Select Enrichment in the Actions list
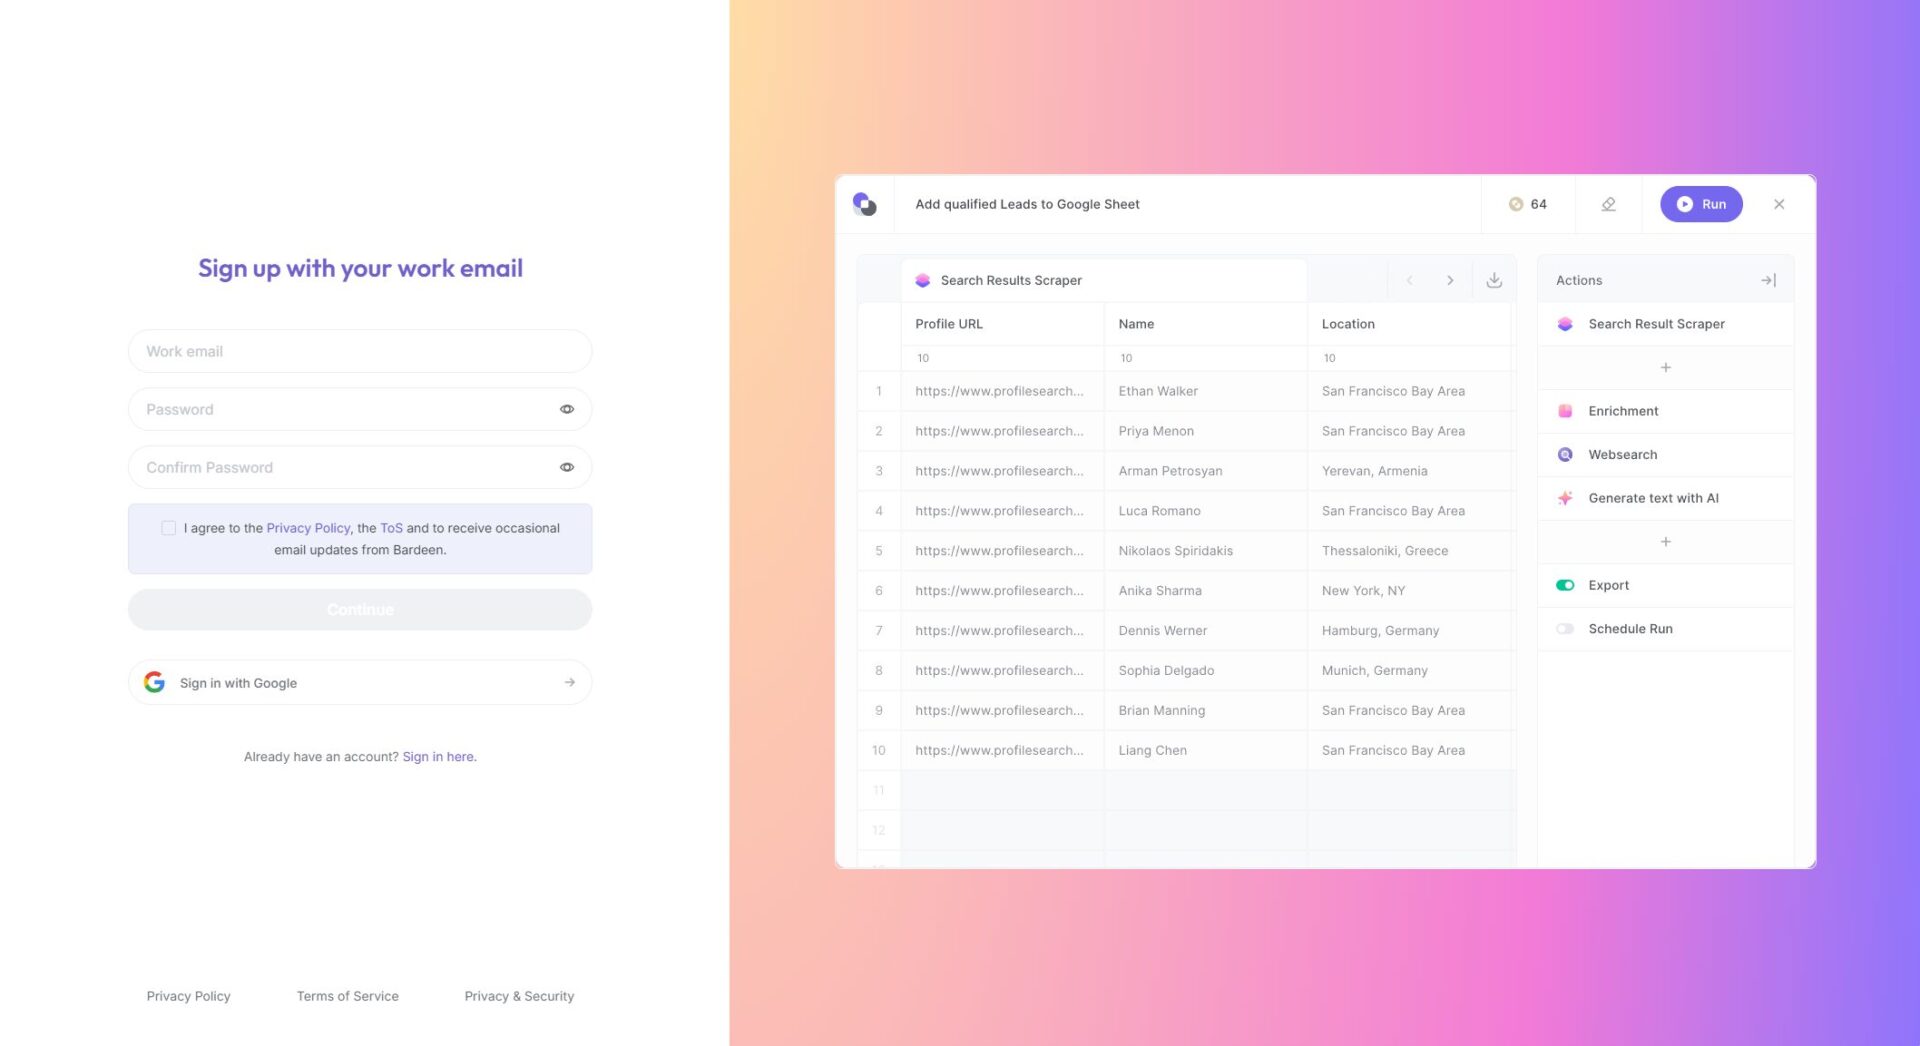Screen dimensions: 1920x1046 pyautogui.click(x=1622, y=411)
